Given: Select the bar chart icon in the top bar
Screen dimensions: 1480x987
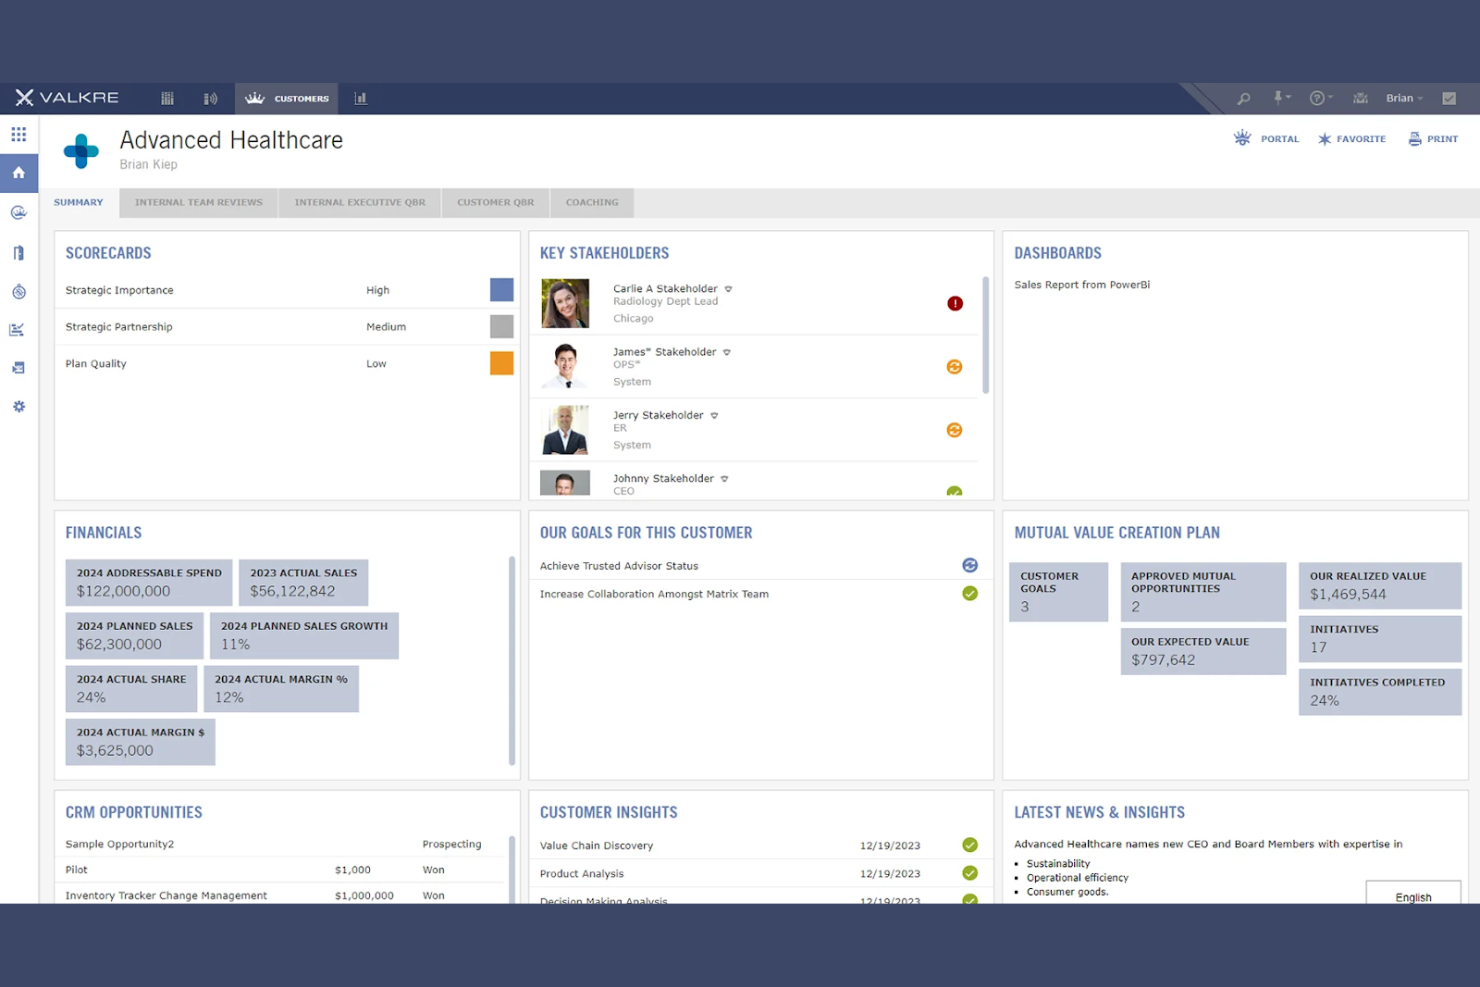Looking at the screenshot, I should [x=361, y=98].
